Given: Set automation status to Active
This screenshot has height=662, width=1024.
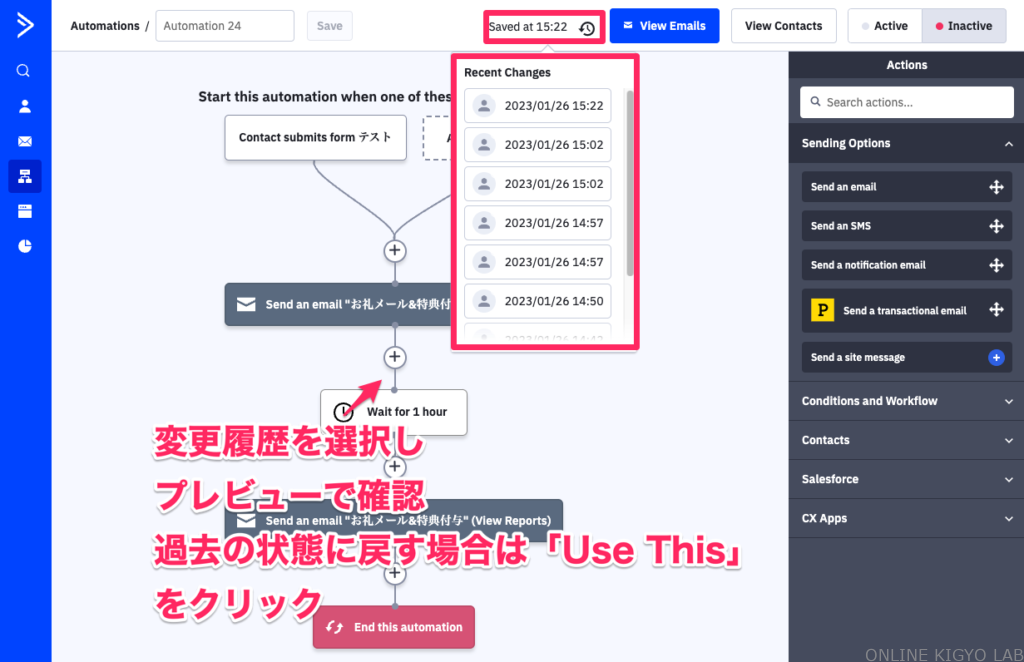Looking at the screenshot, I should coord(884,26).
